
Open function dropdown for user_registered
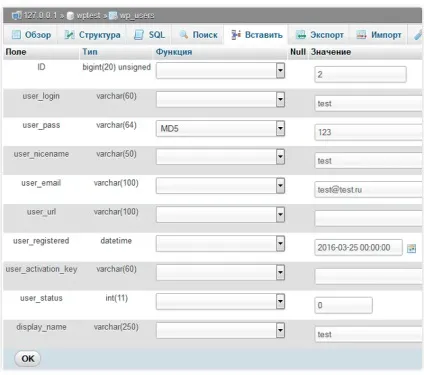[220, 244]
